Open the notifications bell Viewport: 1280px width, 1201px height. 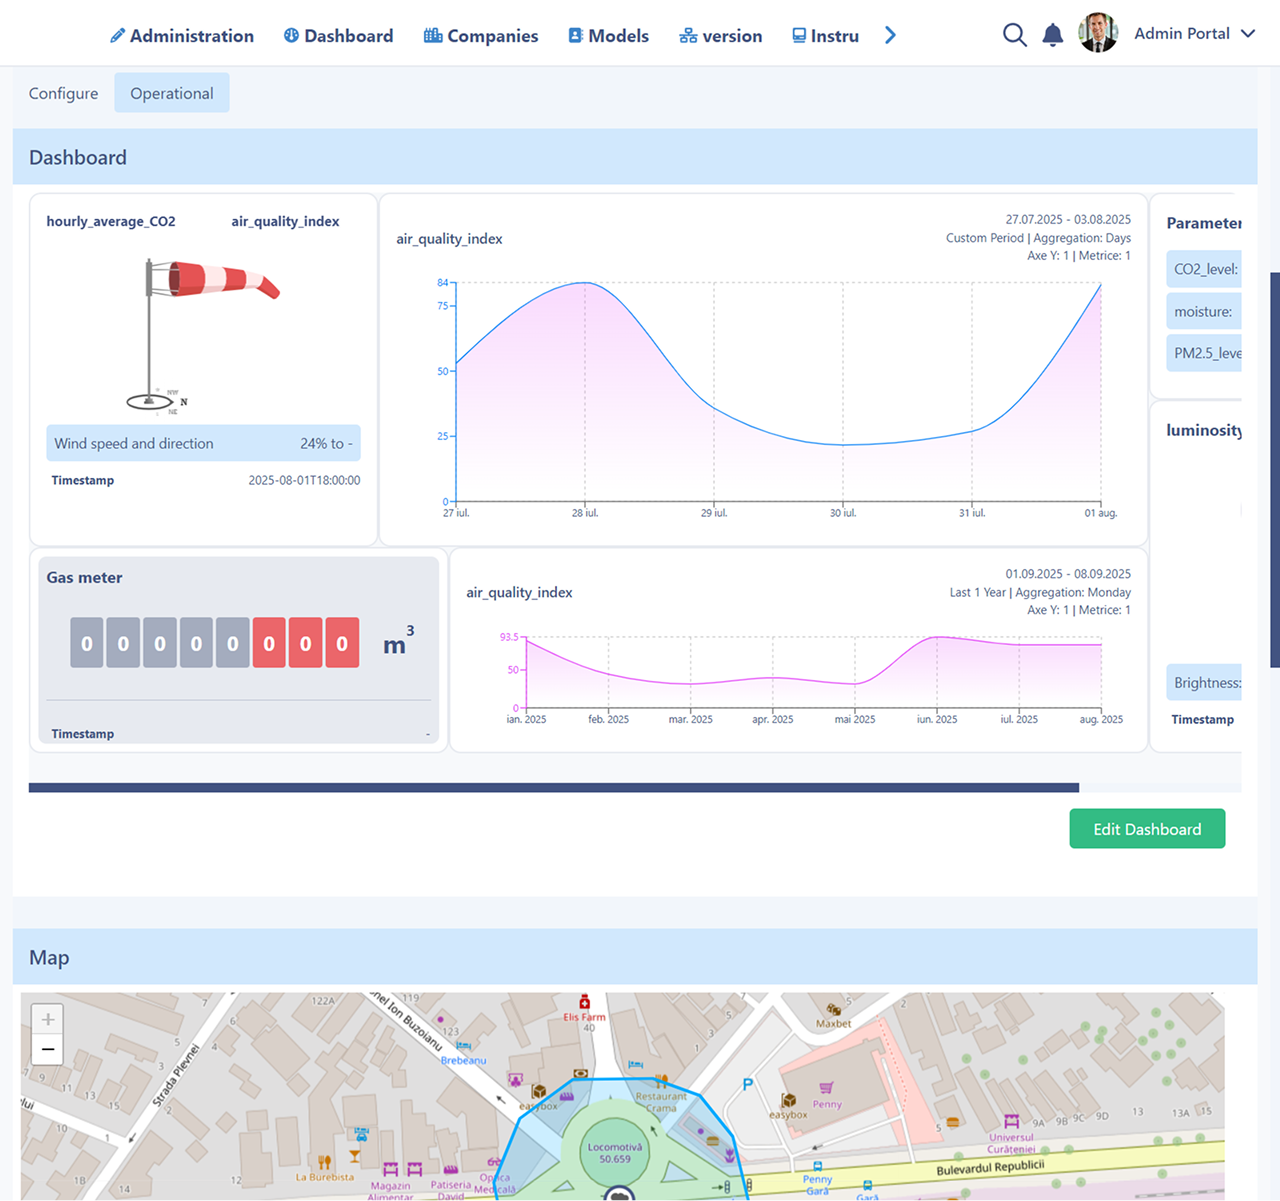(1052, 35)
